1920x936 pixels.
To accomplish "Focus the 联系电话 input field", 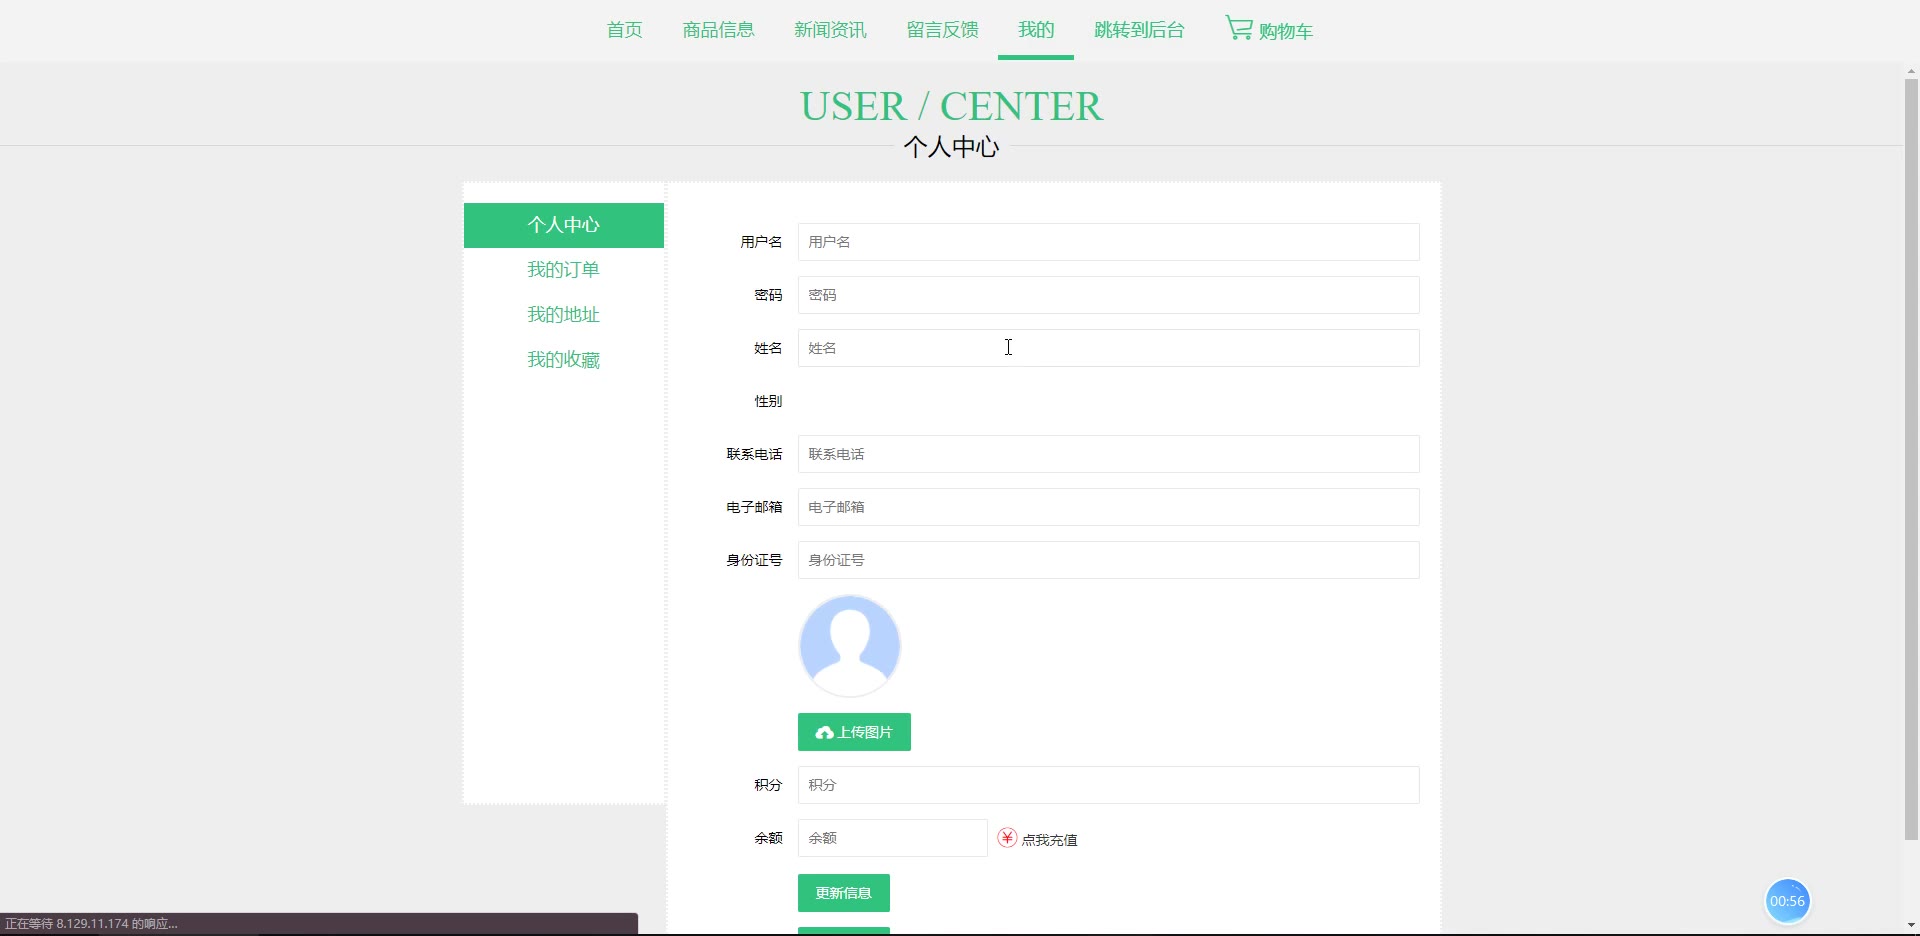I will point(1108,454).
